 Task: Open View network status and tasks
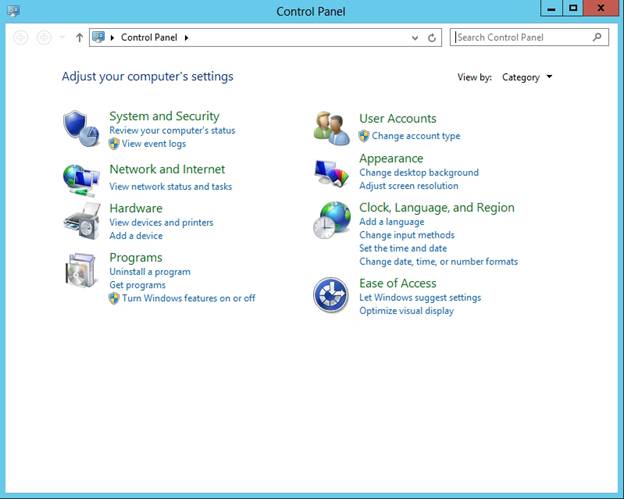(171, 187)
